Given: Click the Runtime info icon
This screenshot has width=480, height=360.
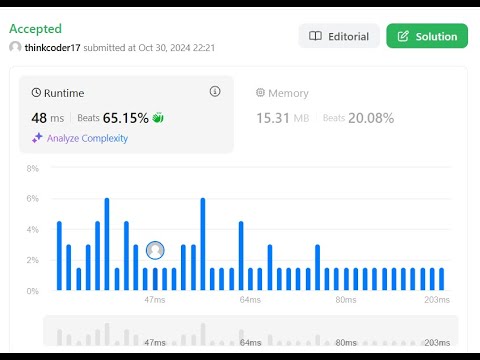Looking at the screenshot, I should tap(215, 91).
